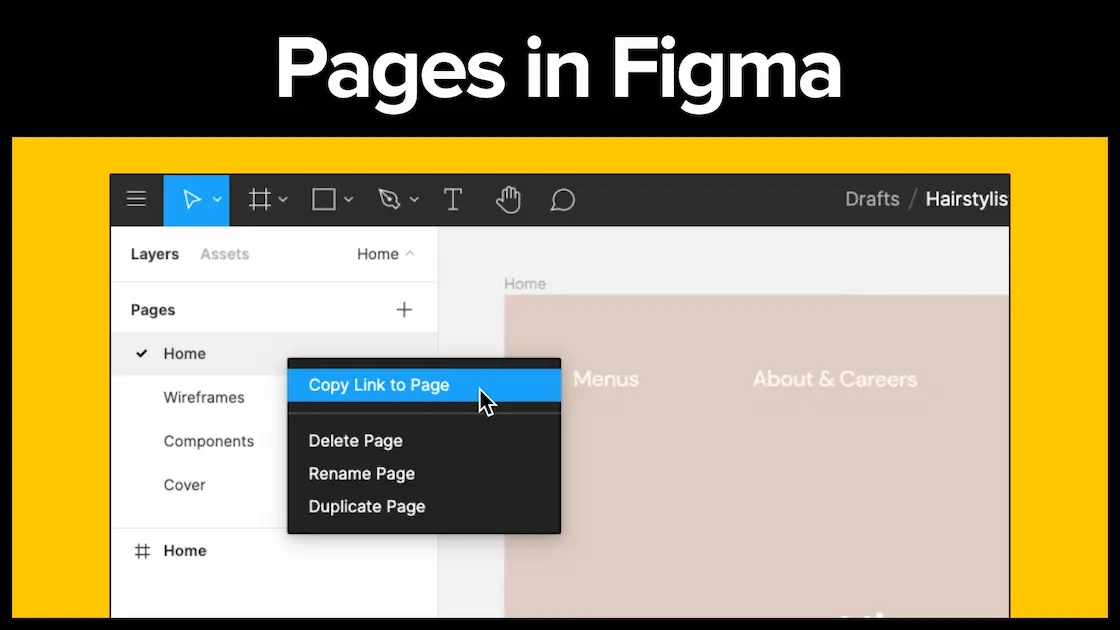Click Copy Link to Page
1120x630 pixels.
[x=378, y=384]
